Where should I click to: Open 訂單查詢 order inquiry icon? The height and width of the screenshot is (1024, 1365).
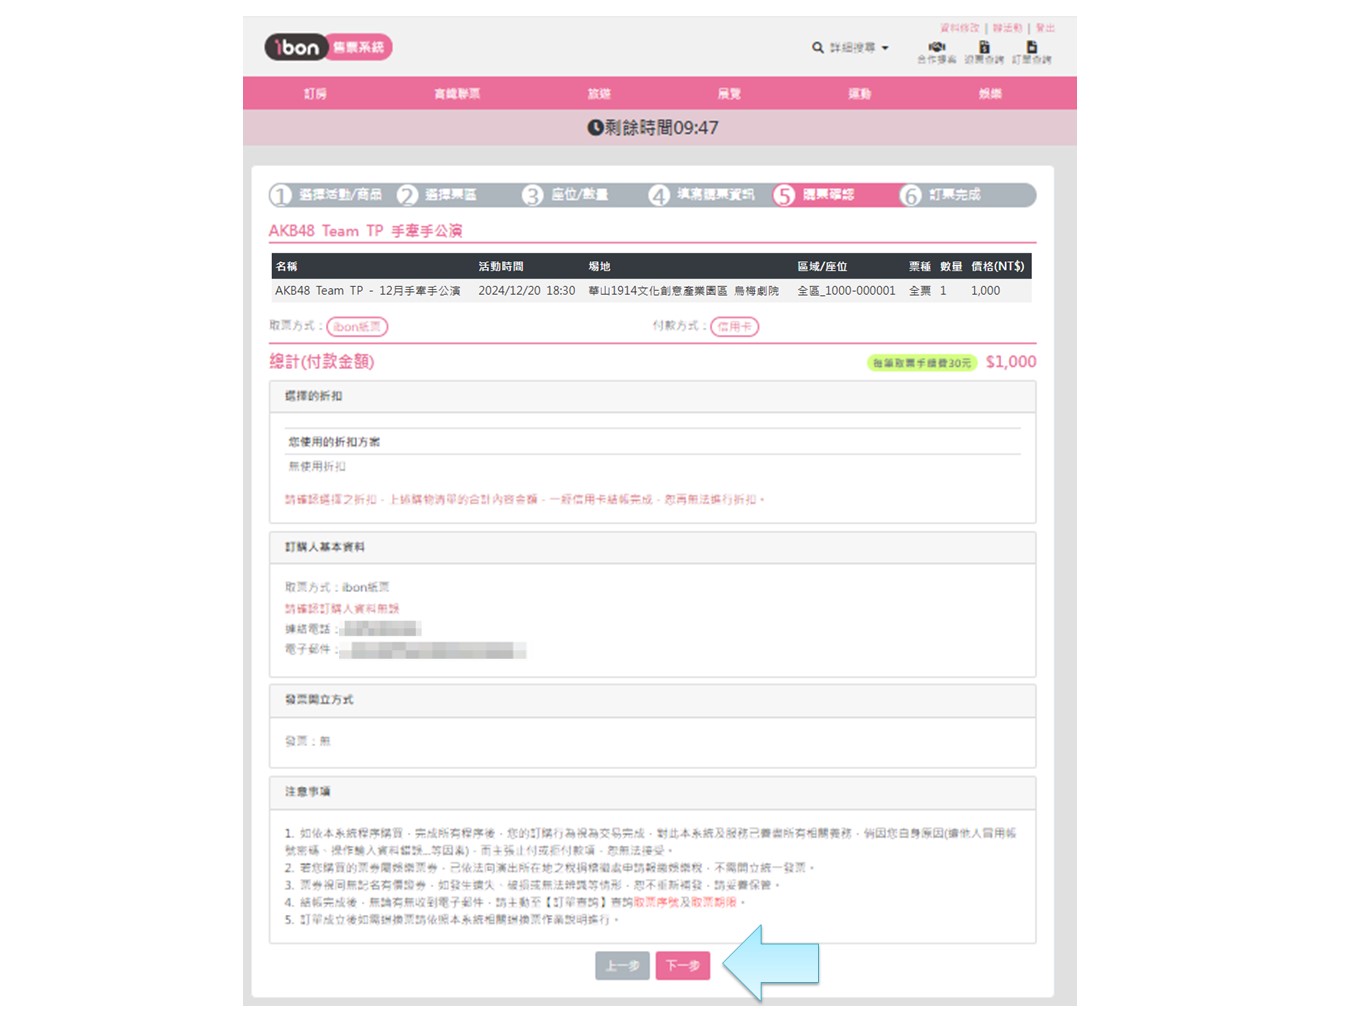click(x=1031, y=47)
